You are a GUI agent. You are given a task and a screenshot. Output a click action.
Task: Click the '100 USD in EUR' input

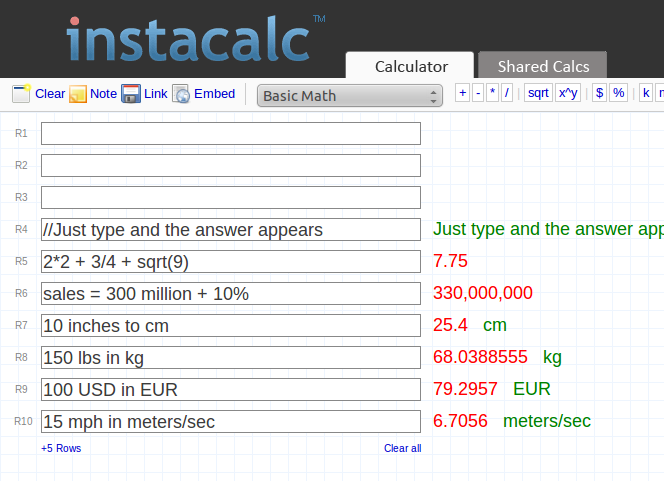[x=231, y=389]
